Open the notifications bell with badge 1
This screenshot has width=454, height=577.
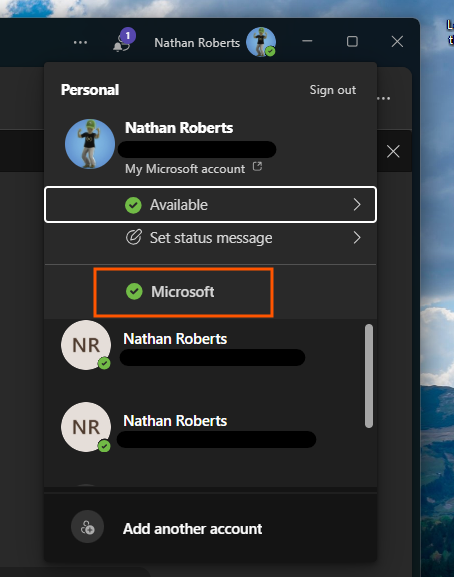click(x=124, y=41)
